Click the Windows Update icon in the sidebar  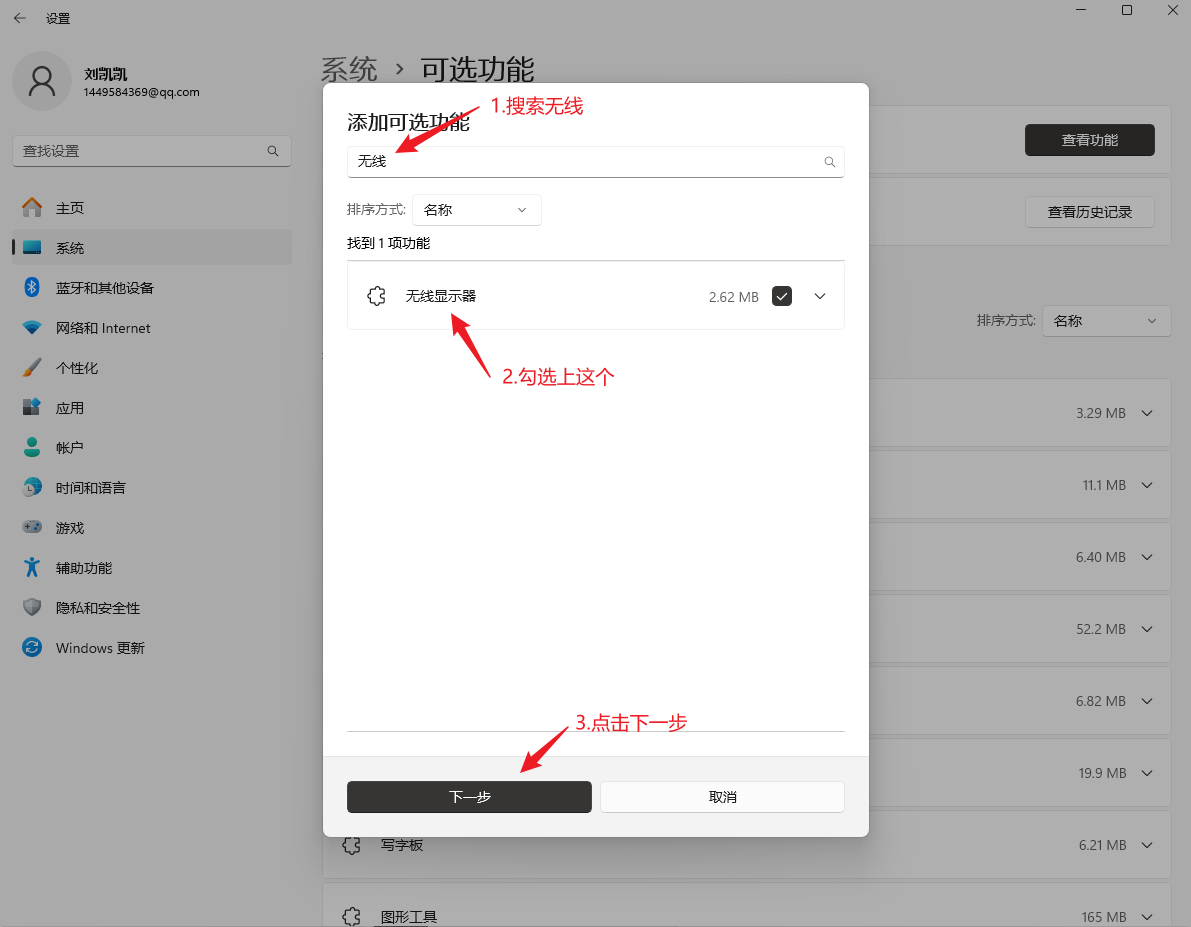32,648
